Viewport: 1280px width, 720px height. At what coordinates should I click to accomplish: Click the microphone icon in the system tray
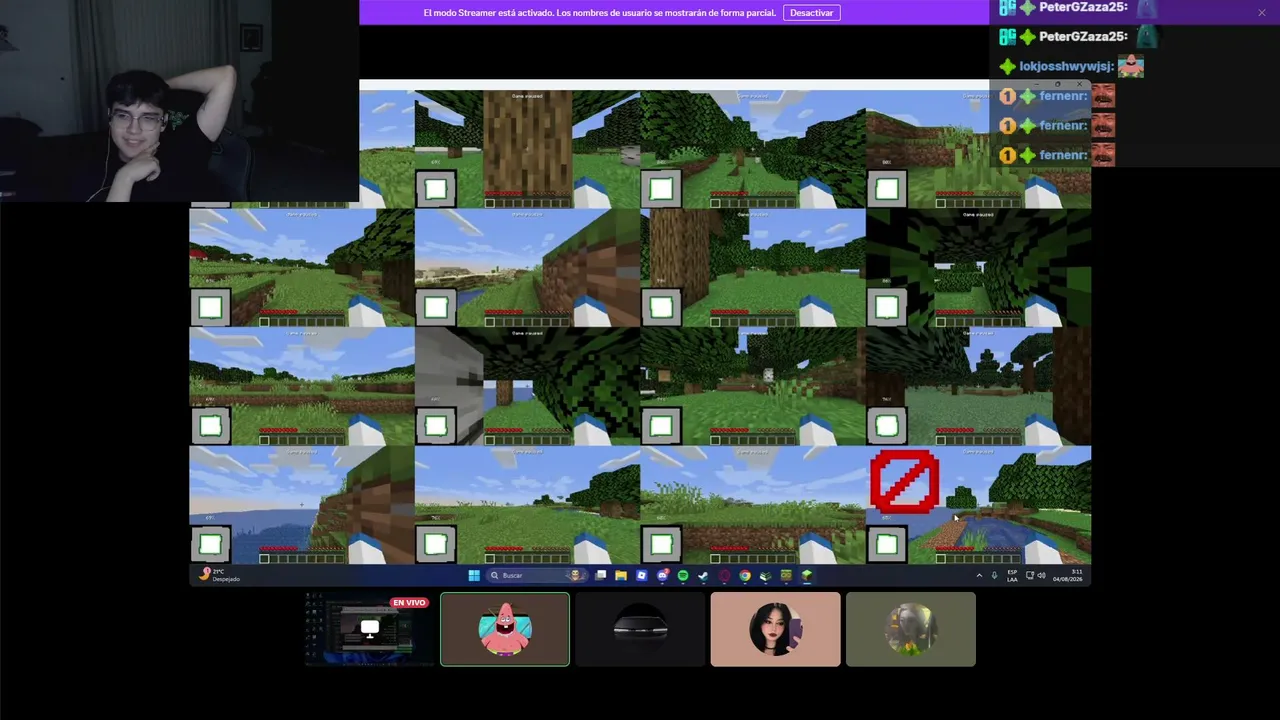(x=994, y=575)
